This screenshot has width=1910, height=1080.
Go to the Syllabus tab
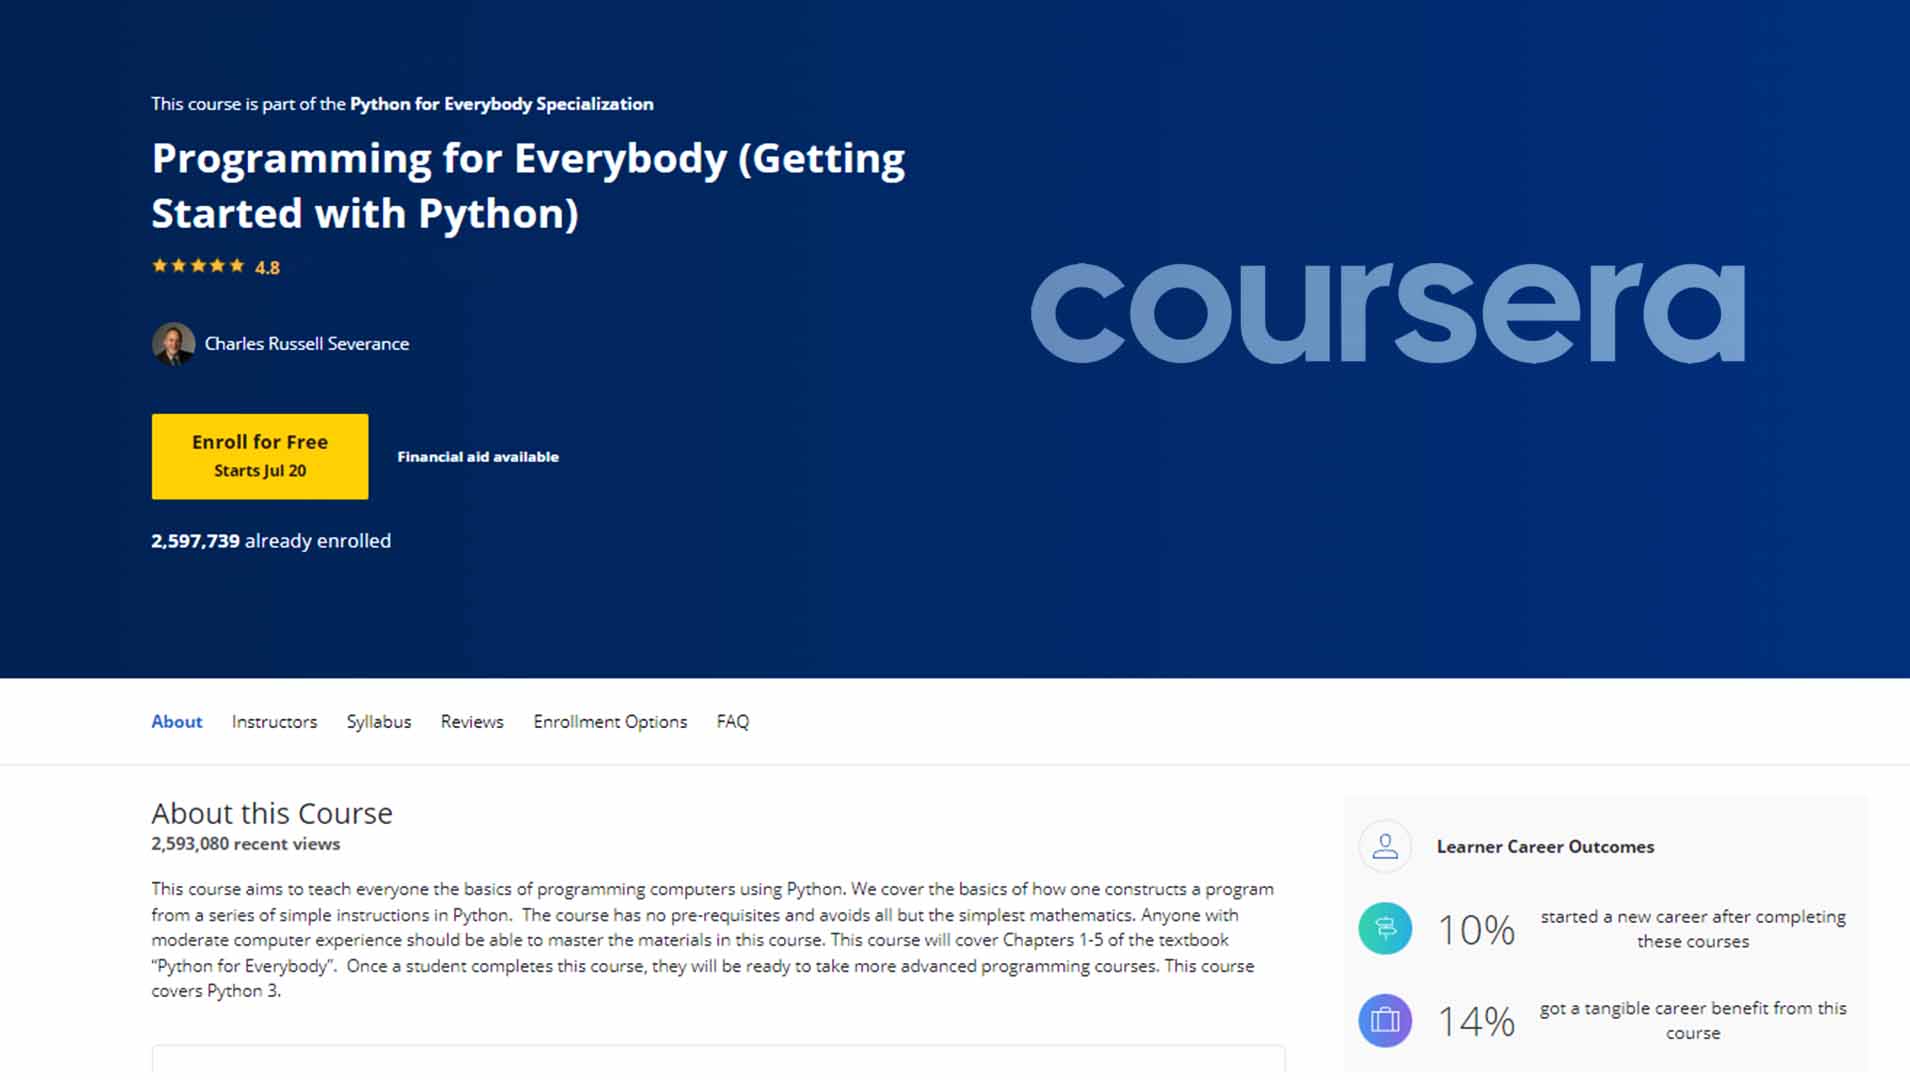click(379, 722)
